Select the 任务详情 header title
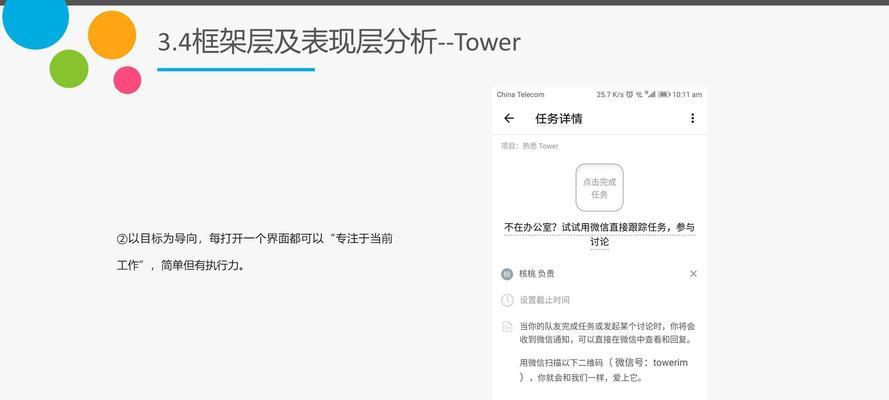The width and height of the screenshot is (889, 400). (x=558, y=118)
